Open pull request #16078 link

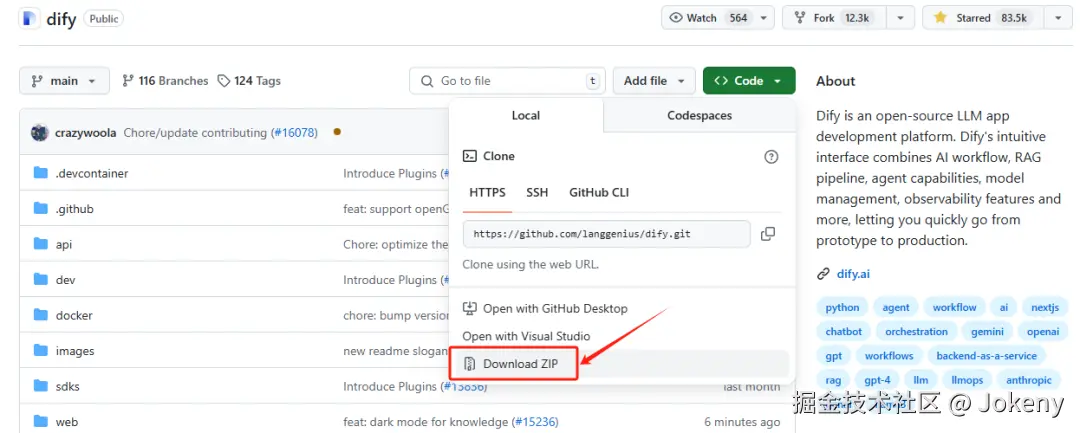(x=295, y=132)
